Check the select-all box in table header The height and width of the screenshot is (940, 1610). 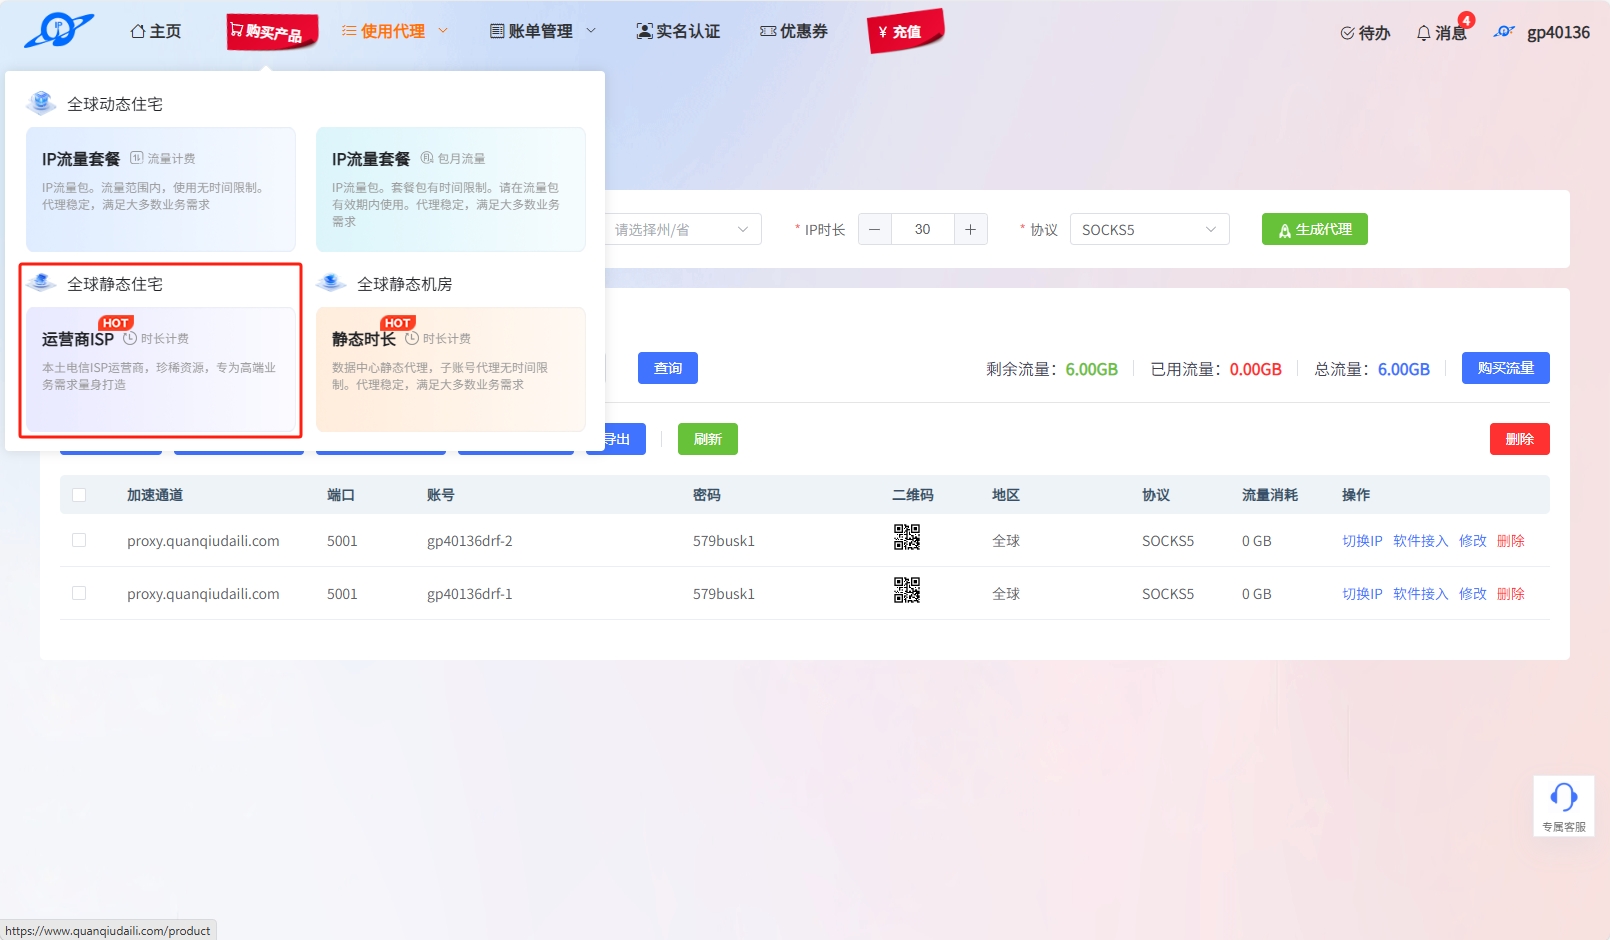click(x=79, y=495)
